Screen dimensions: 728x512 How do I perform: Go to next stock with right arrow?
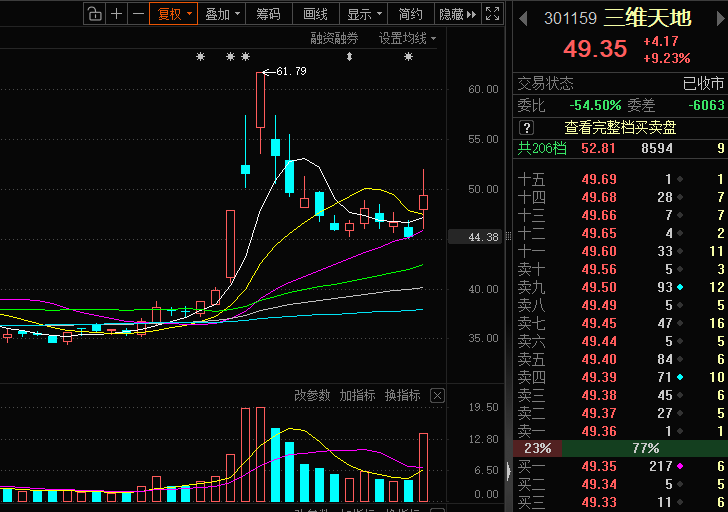pyautogui.click(x=722, y=19)
